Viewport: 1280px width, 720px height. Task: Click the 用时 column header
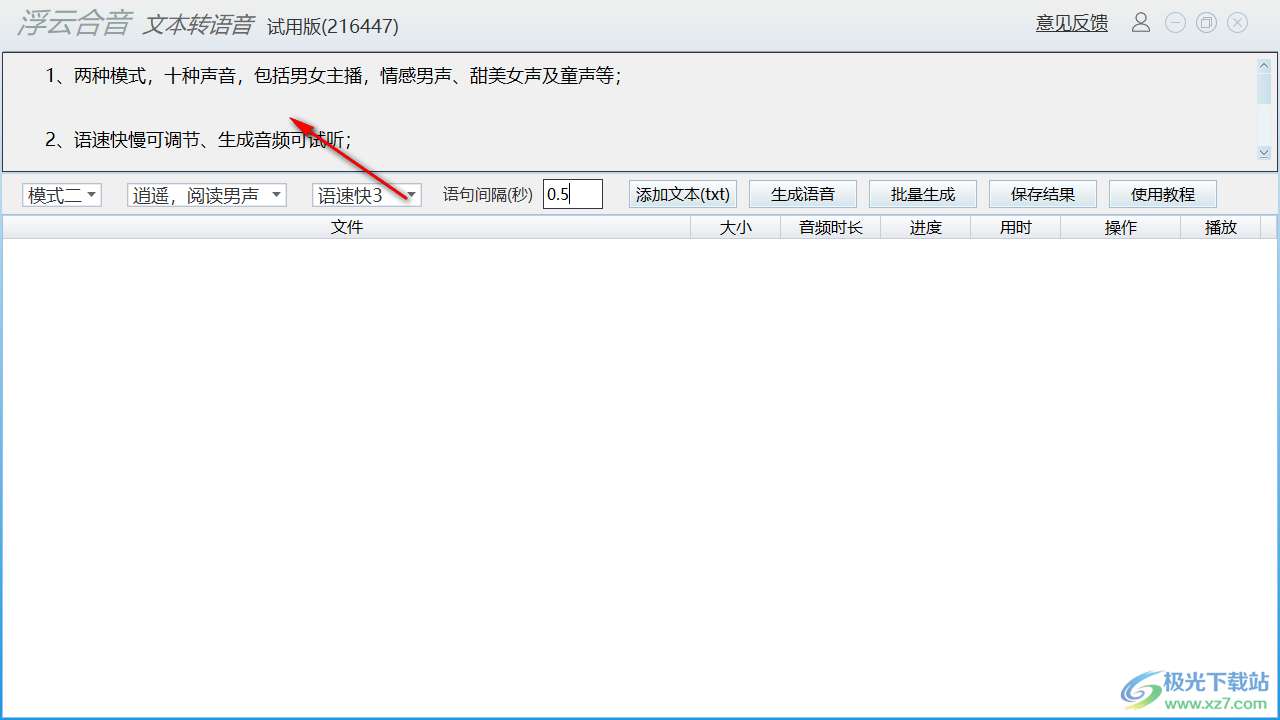pos(1016,227)
